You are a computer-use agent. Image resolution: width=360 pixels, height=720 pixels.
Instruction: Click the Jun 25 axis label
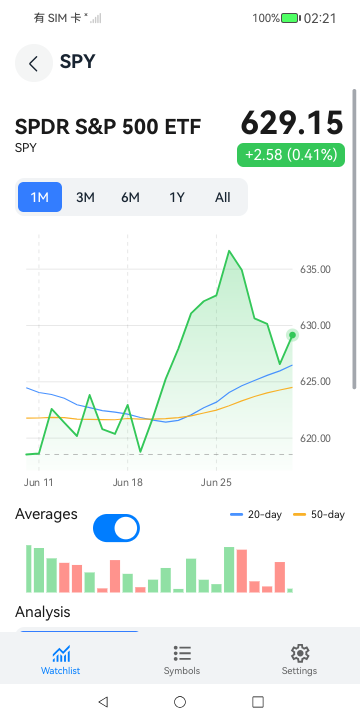click(216, 483)
